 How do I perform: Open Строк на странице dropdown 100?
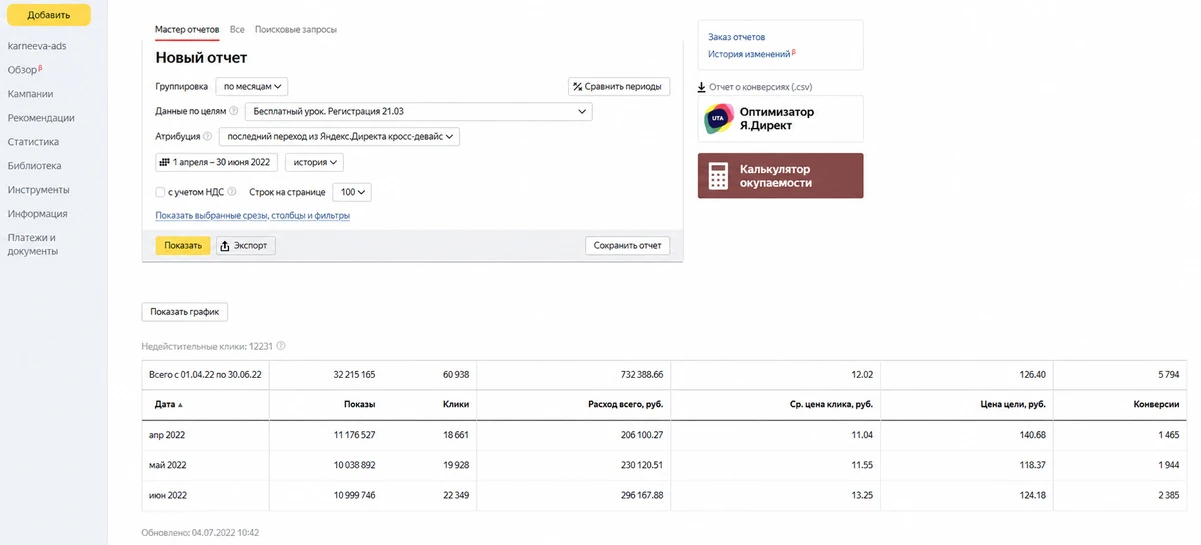click(x=352, y=192)
